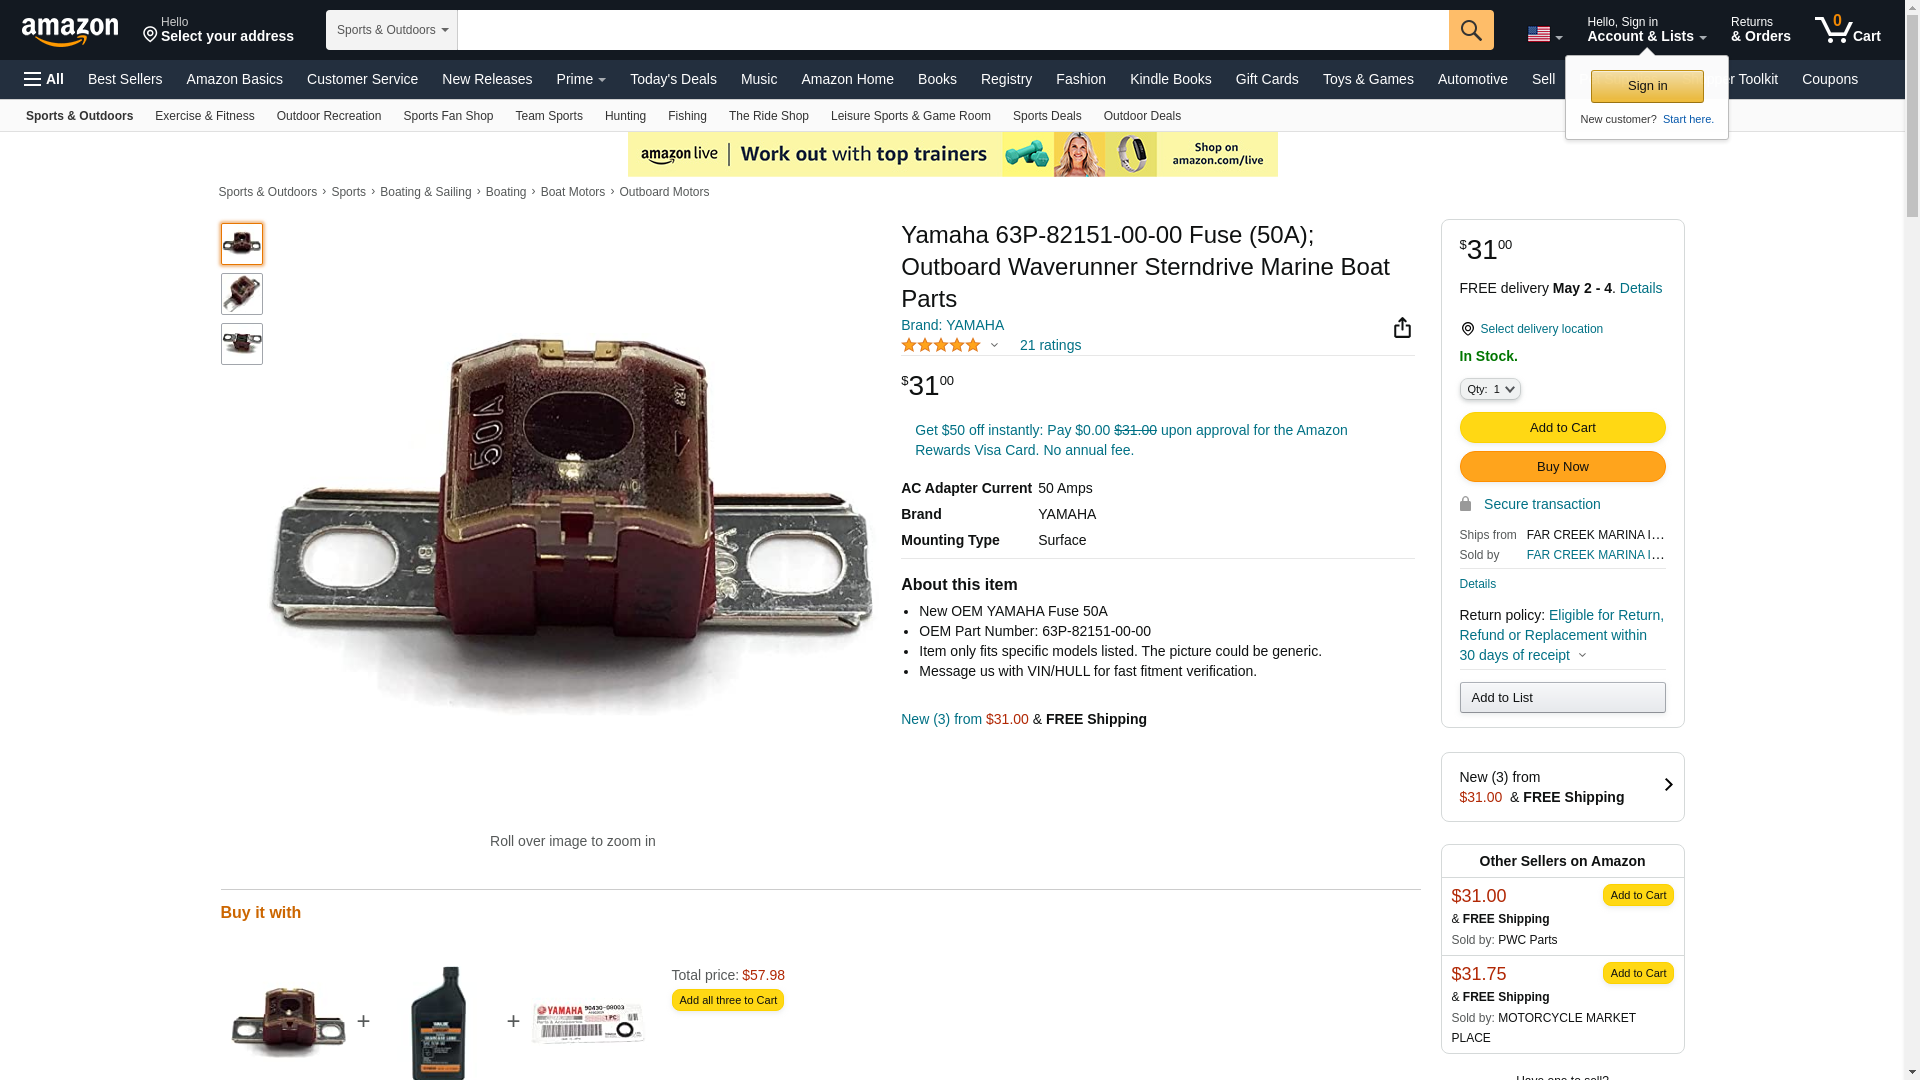Open the 21 ratings link

[1050, 345]
